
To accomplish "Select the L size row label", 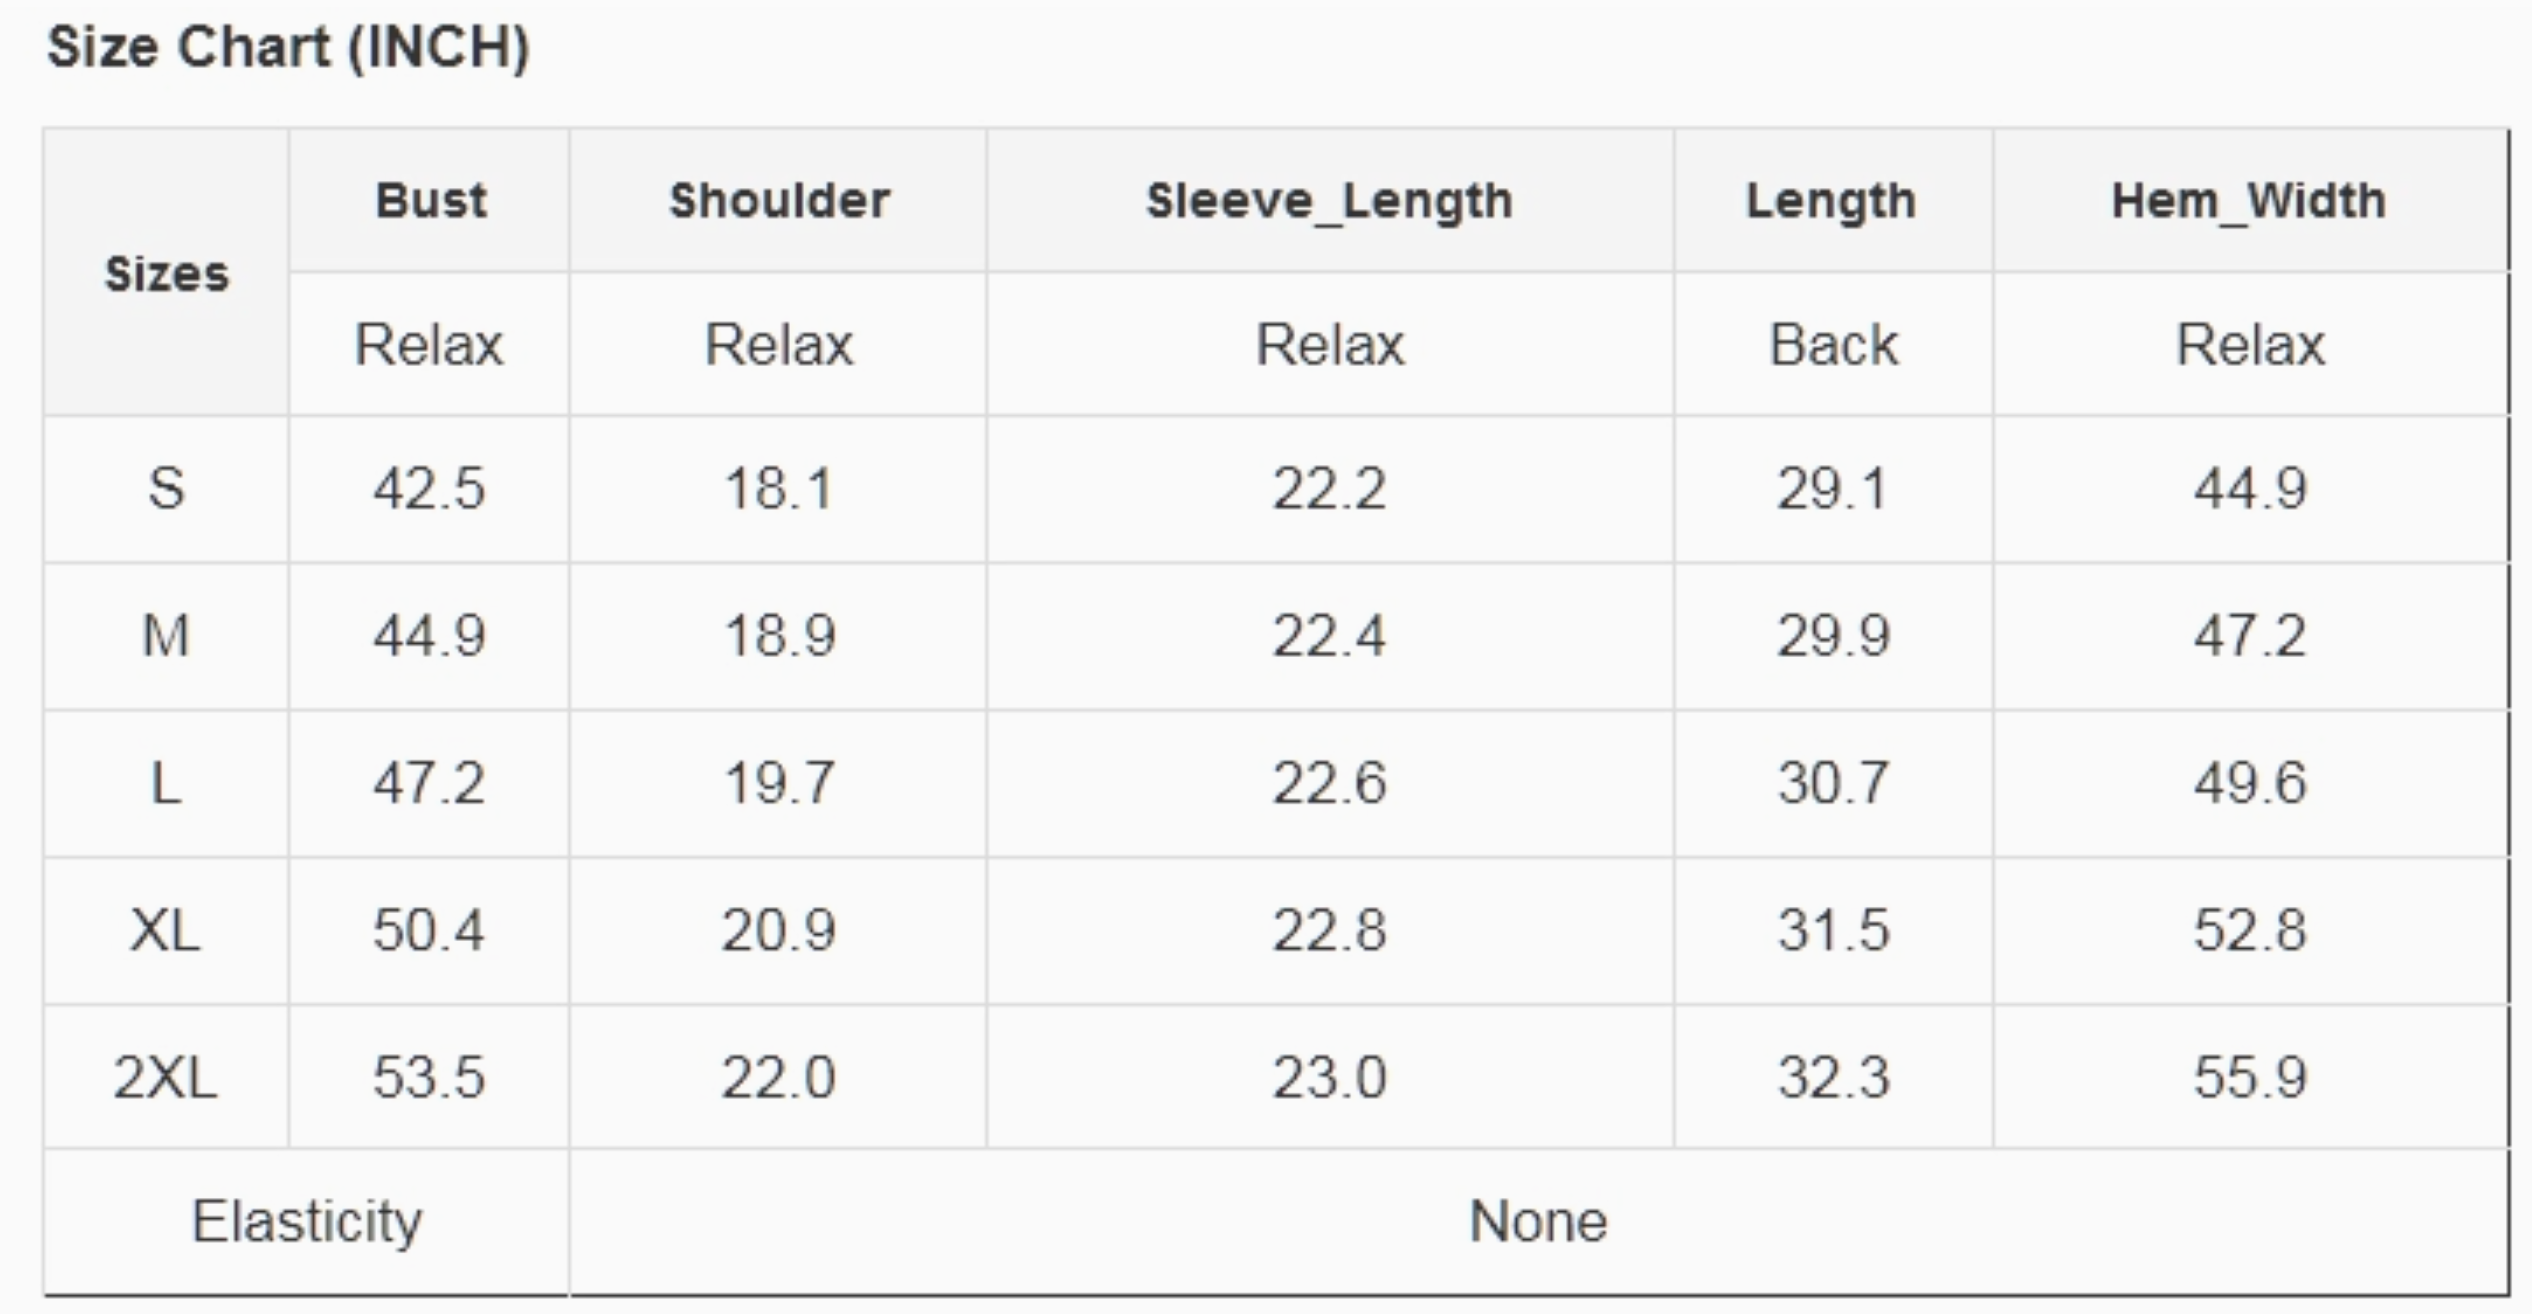I will [166, 783].
